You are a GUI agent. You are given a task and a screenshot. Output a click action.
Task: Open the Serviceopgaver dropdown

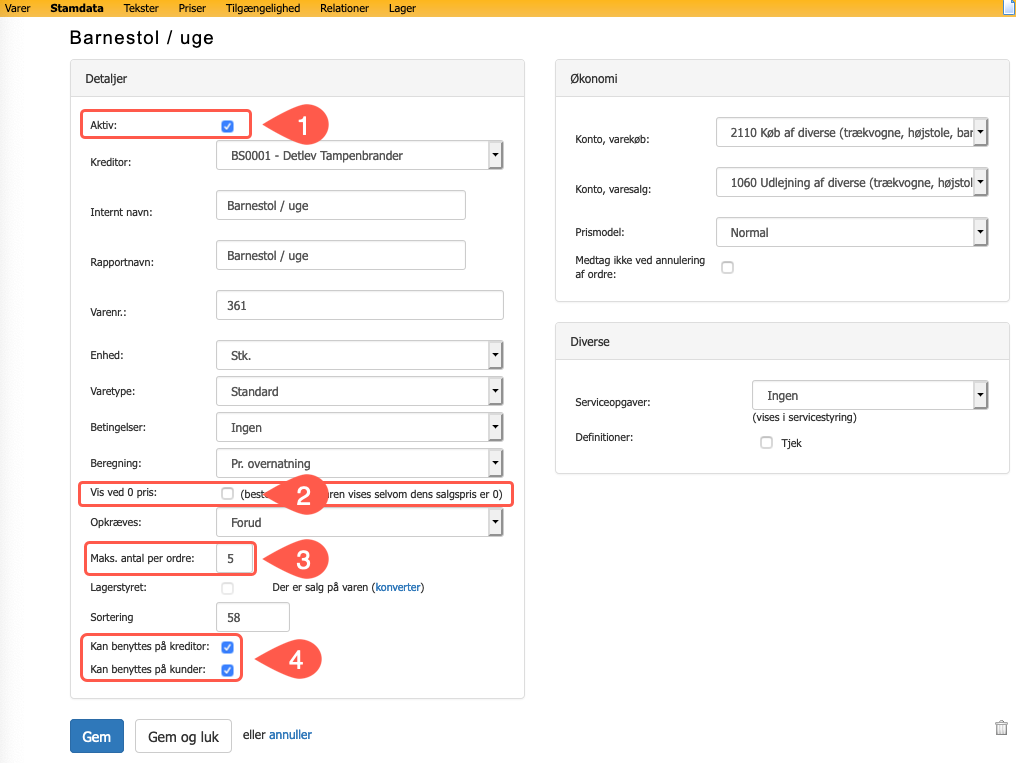(870, 395)
